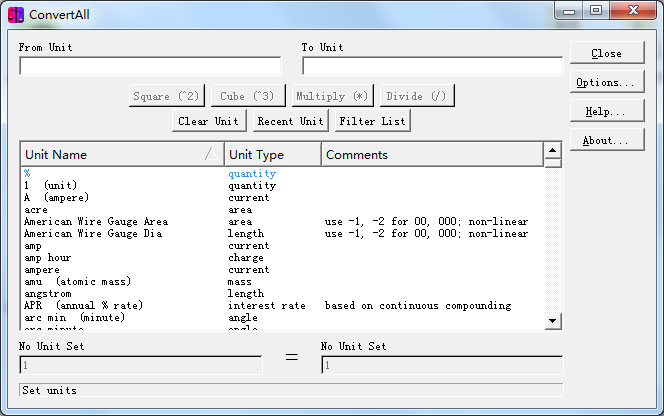The image size is (664, 416).
Task: Click the left value field under No Unit Set
Action: [141, 365]
